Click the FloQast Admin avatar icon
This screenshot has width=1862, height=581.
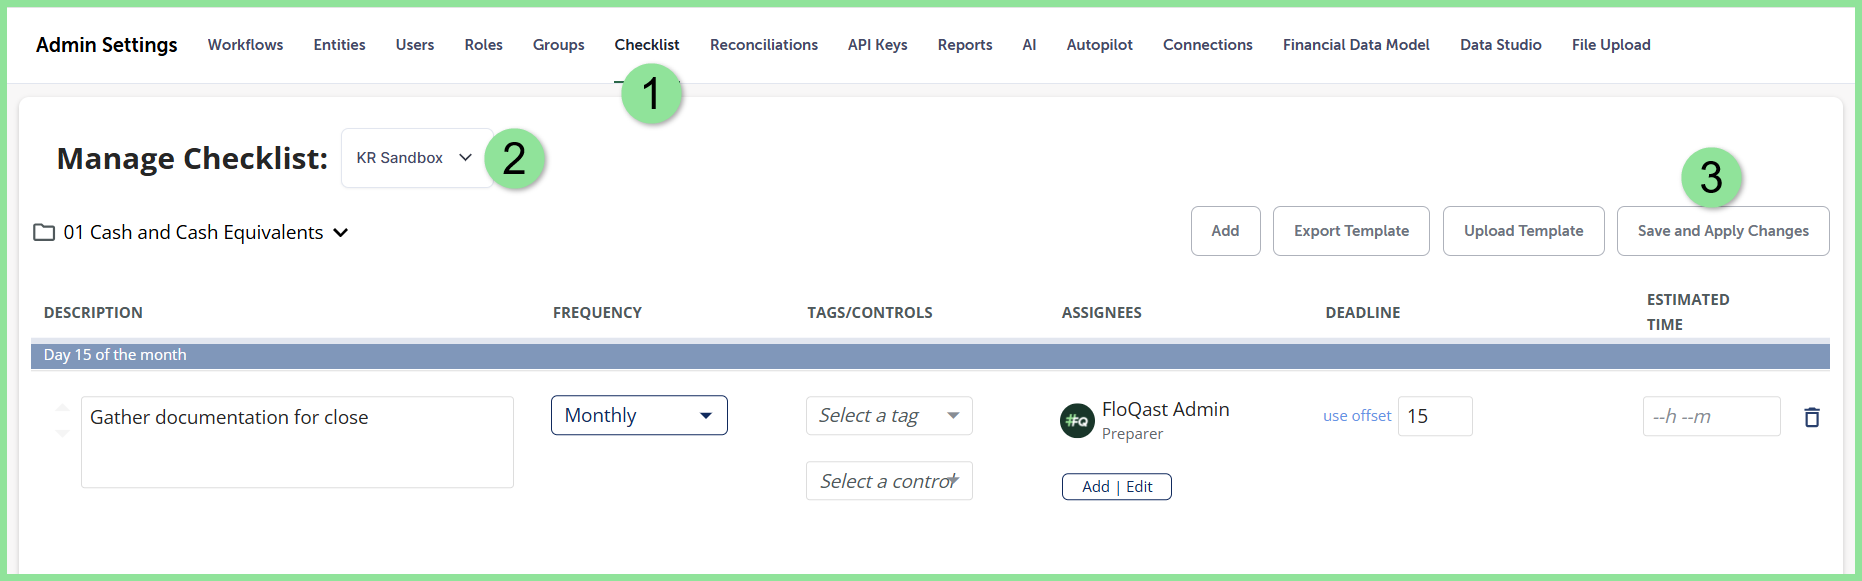pyautogui.click(x=1077, y=421)
